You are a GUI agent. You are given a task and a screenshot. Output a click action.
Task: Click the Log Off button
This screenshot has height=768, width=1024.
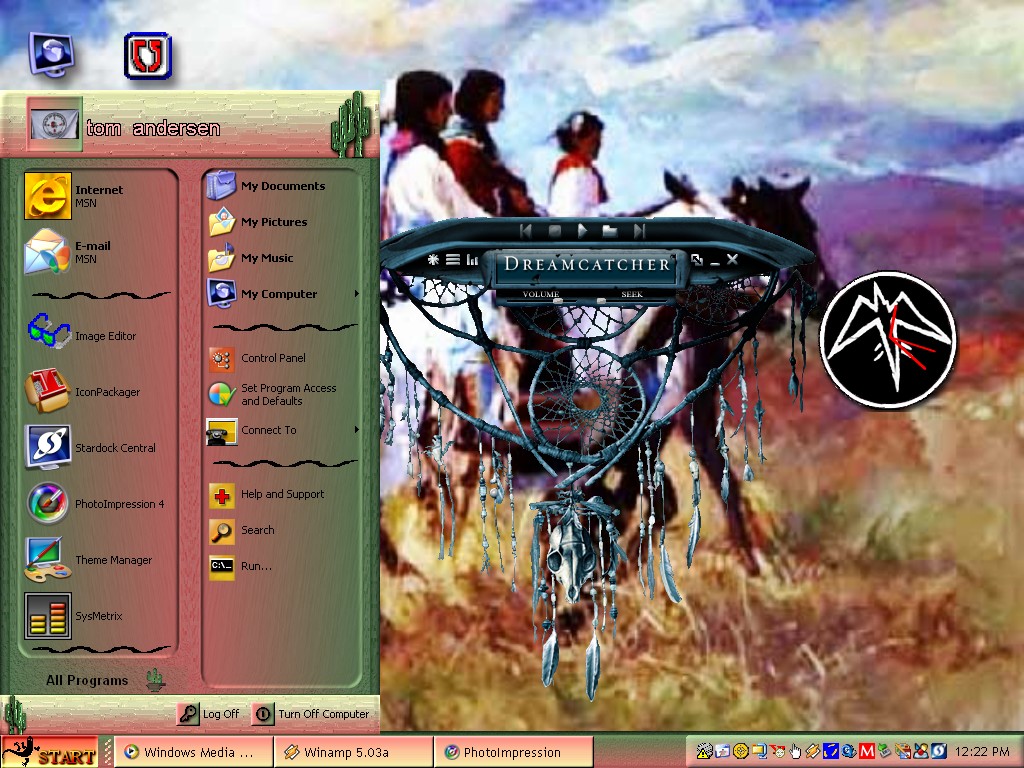pyautogui.click(x=210, y=714)
